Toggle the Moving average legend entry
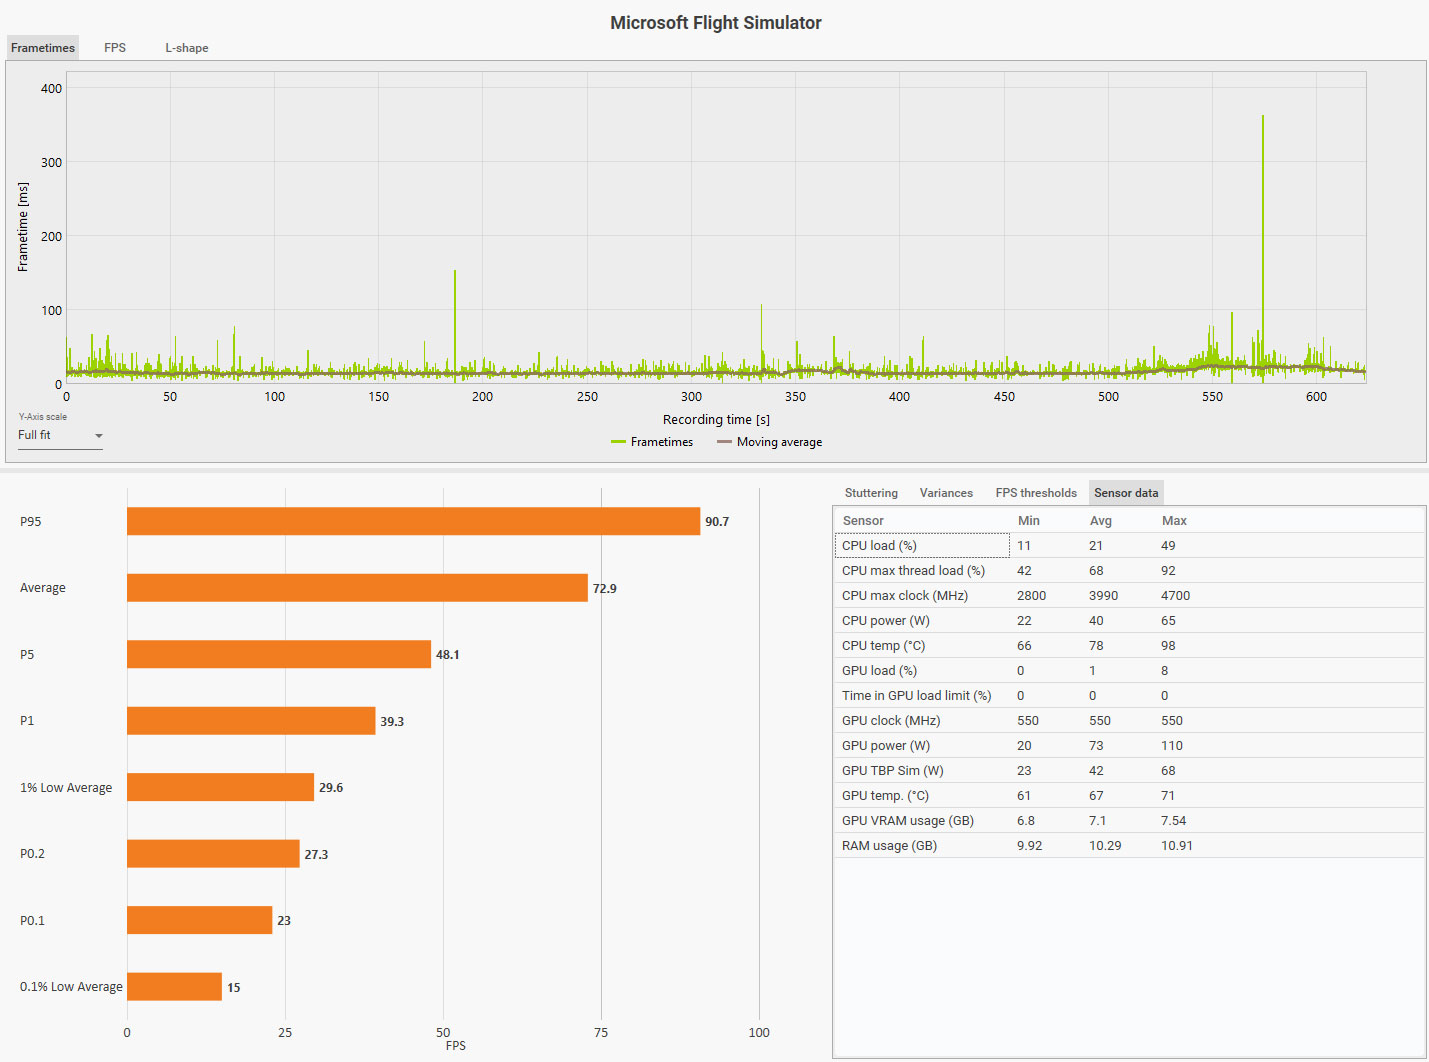The image size is (1429, 1062). pyautogui.click(x=770, y=442)
